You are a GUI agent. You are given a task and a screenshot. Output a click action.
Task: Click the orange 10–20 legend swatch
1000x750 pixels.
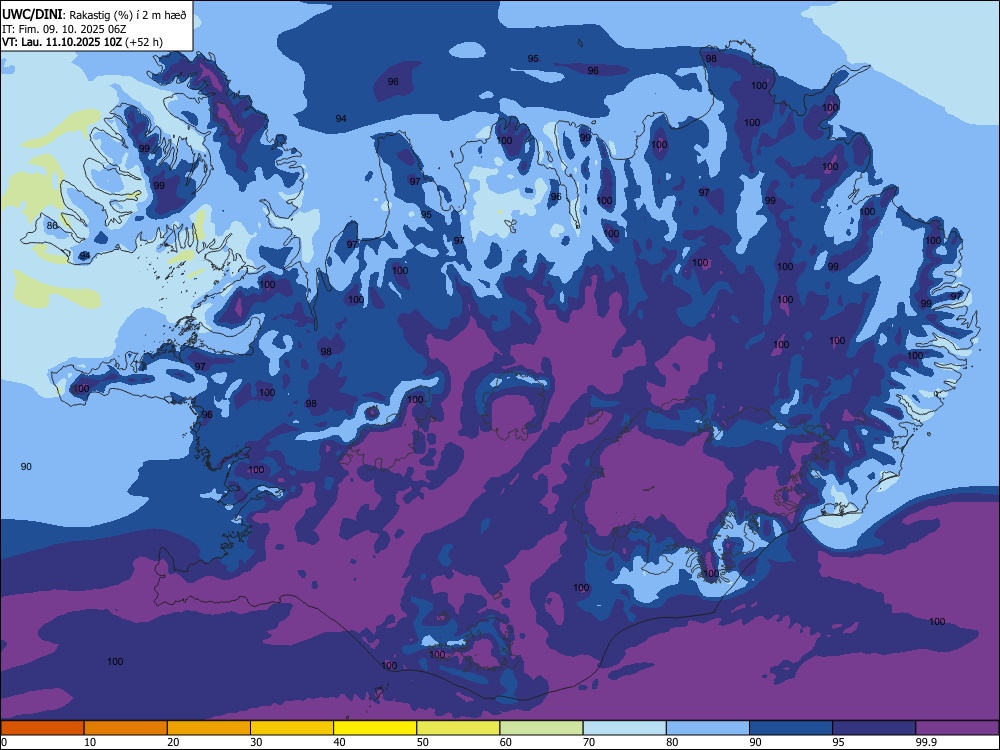coord(126,728)
